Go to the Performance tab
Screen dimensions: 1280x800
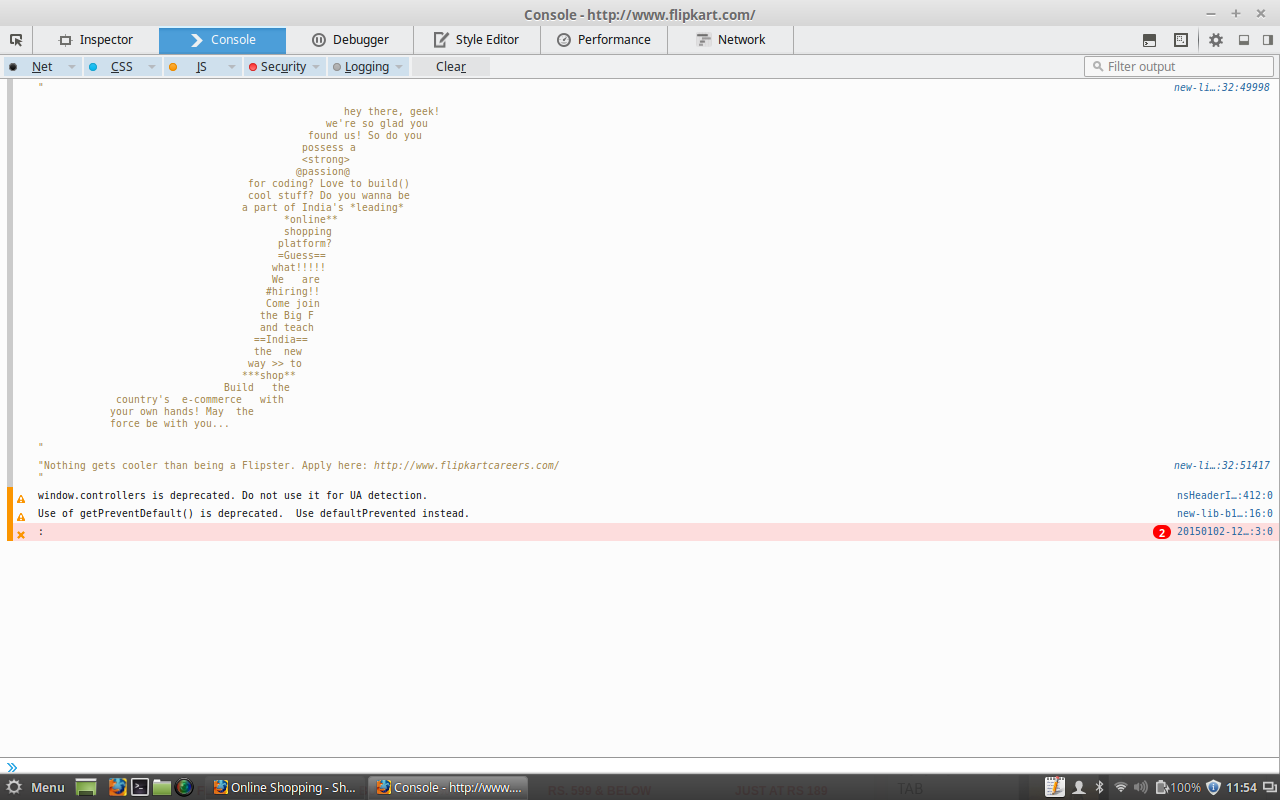tap(604, 40)
